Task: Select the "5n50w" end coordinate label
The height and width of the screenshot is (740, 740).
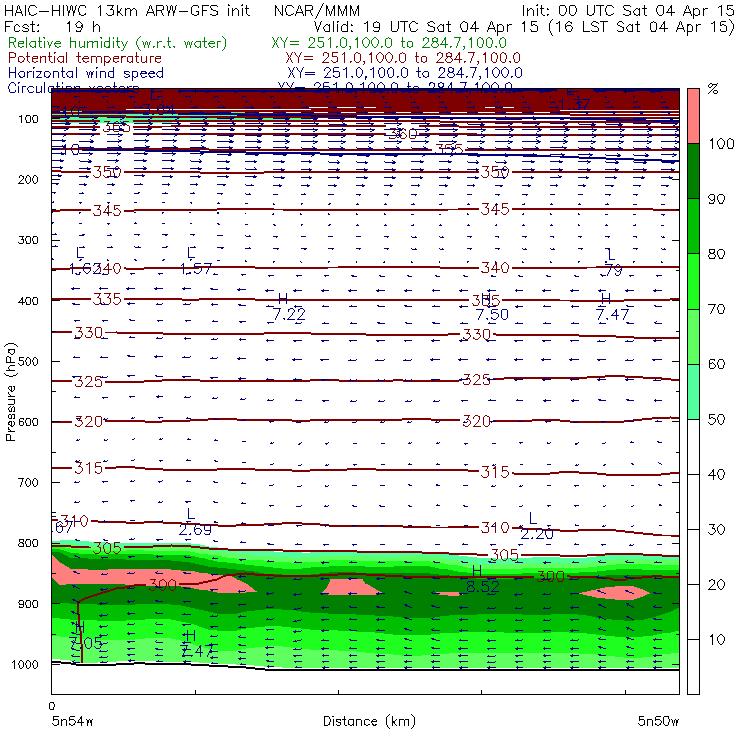Action: point(658,721)
